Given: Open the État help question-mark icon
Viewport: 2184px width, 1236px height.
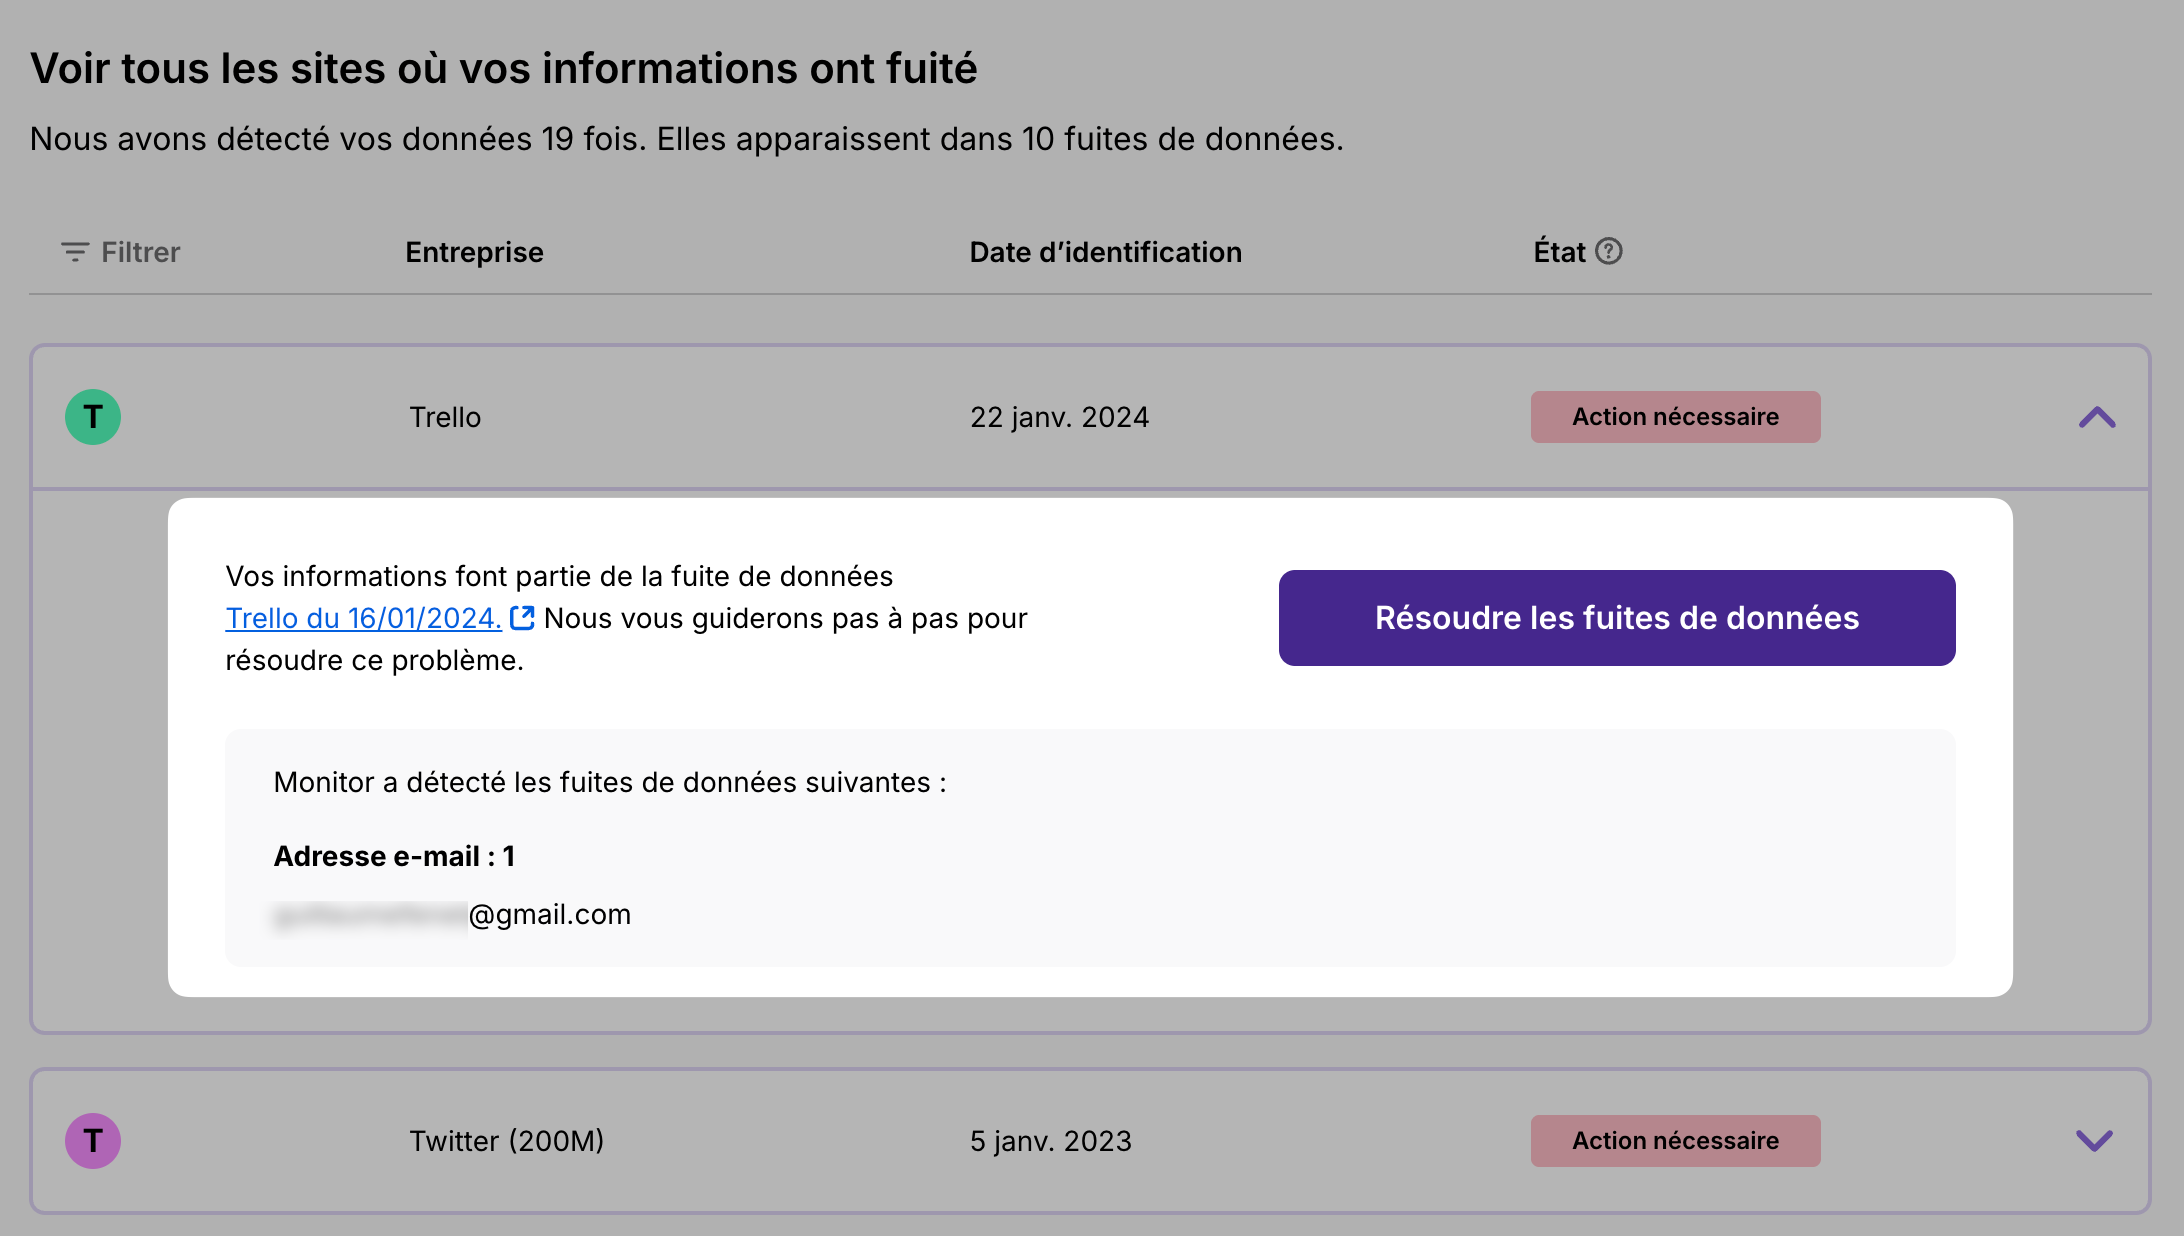Looking at the screenshot, I should click(x=1608, y=251).
